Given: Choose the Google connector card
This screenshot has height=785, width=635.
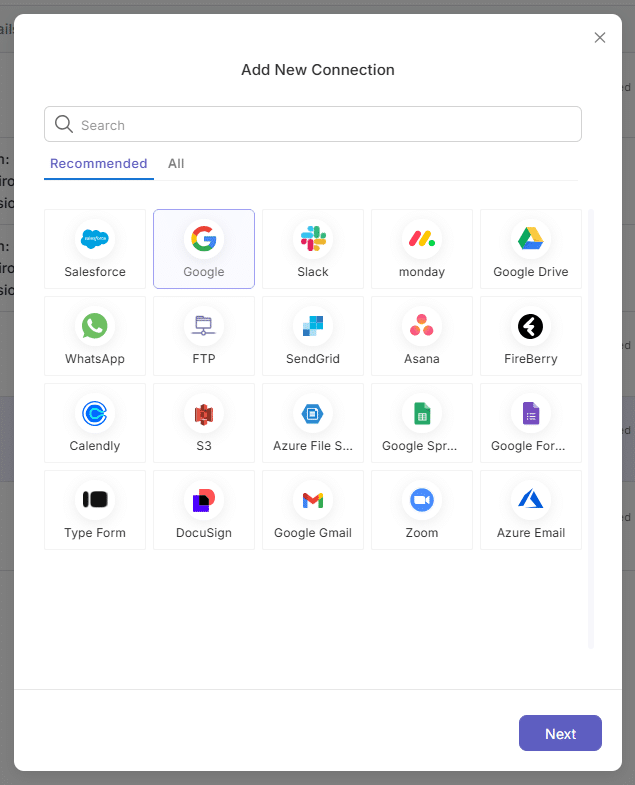Looking at the screenshot, I should click(204, 249).
